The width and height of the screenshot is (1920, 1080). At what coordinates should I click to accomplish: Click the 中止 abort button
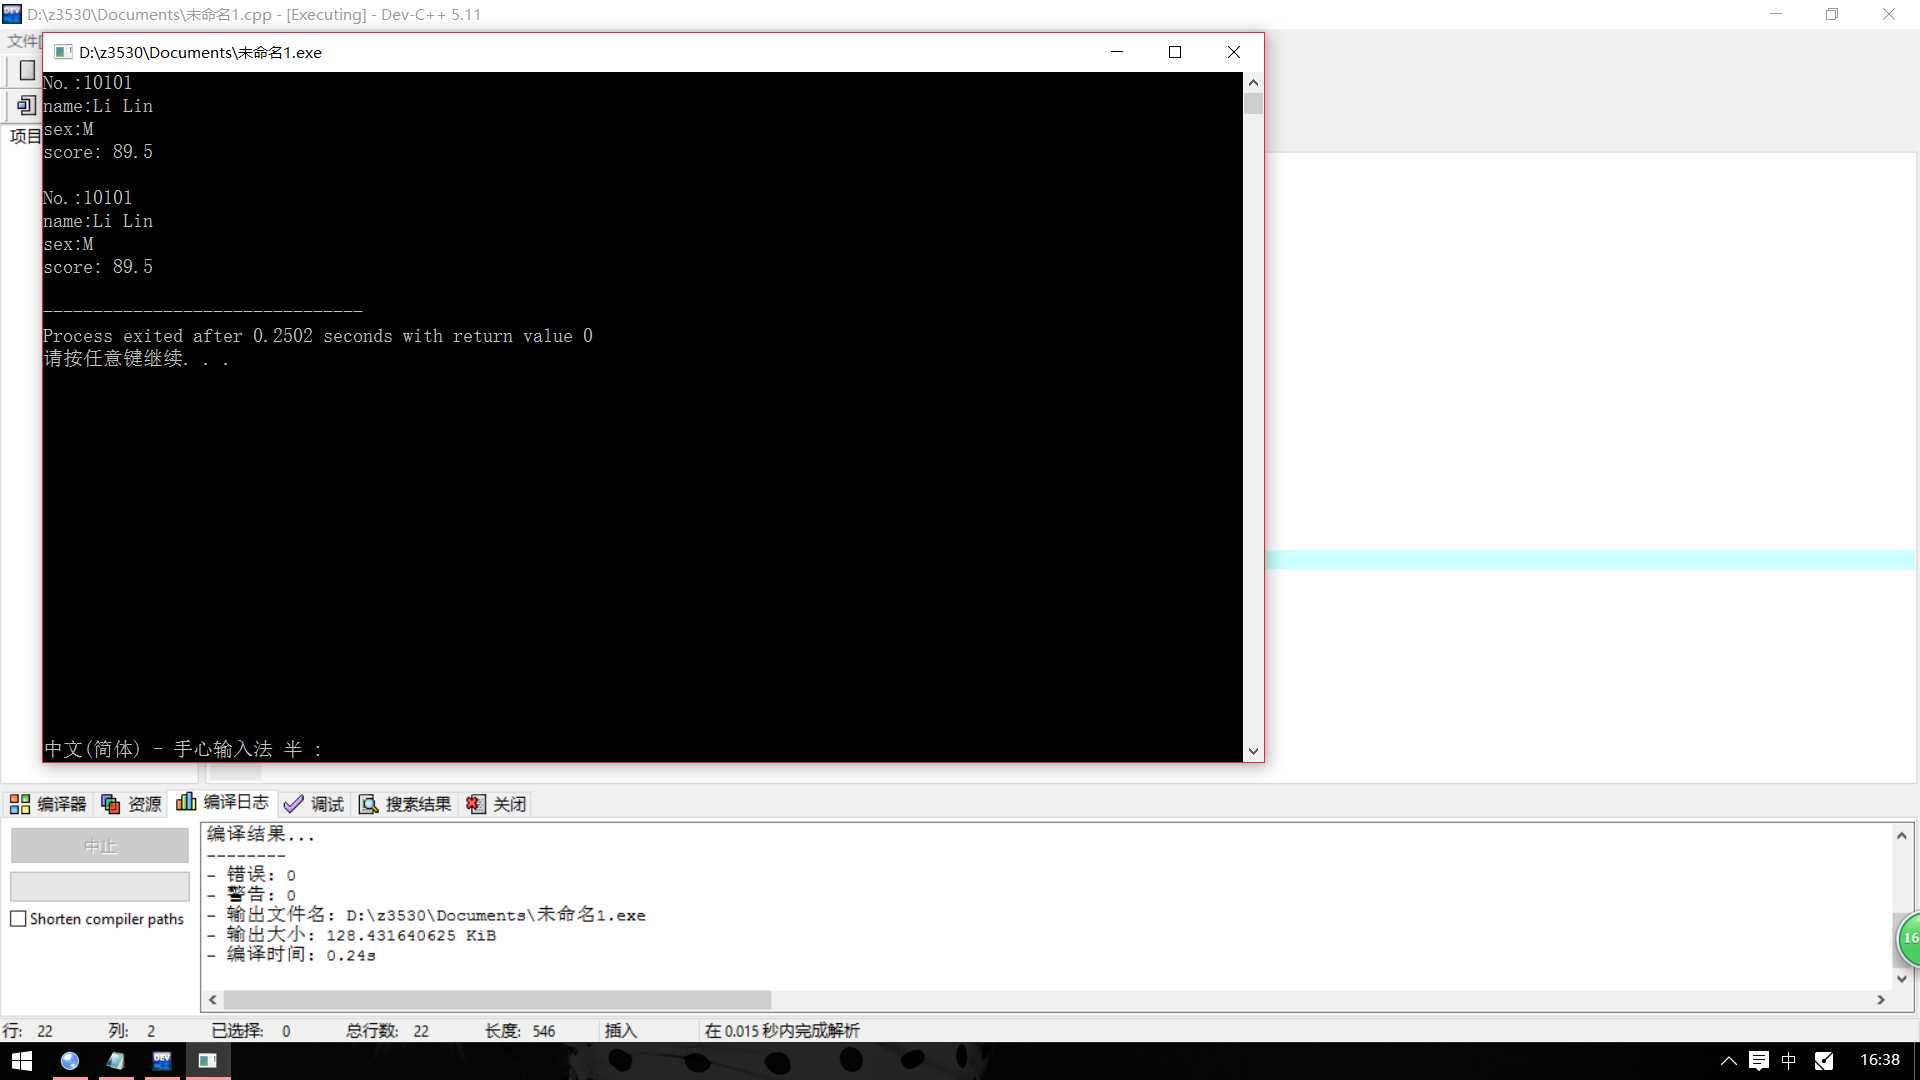pyautogui.click(x=100, y=846)
